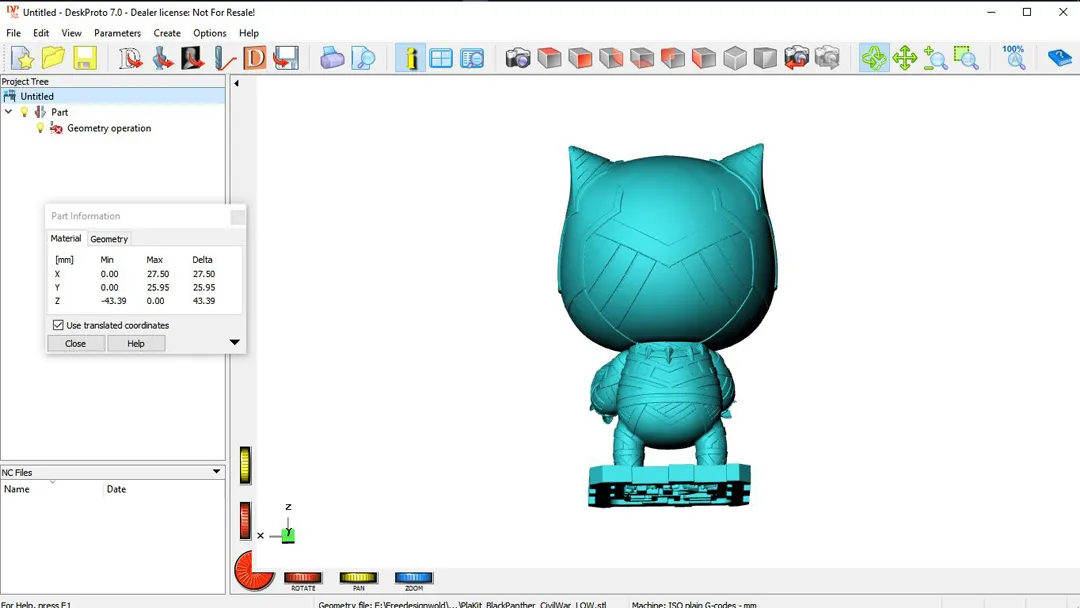Select the Top view cube icon

(549, 59)
